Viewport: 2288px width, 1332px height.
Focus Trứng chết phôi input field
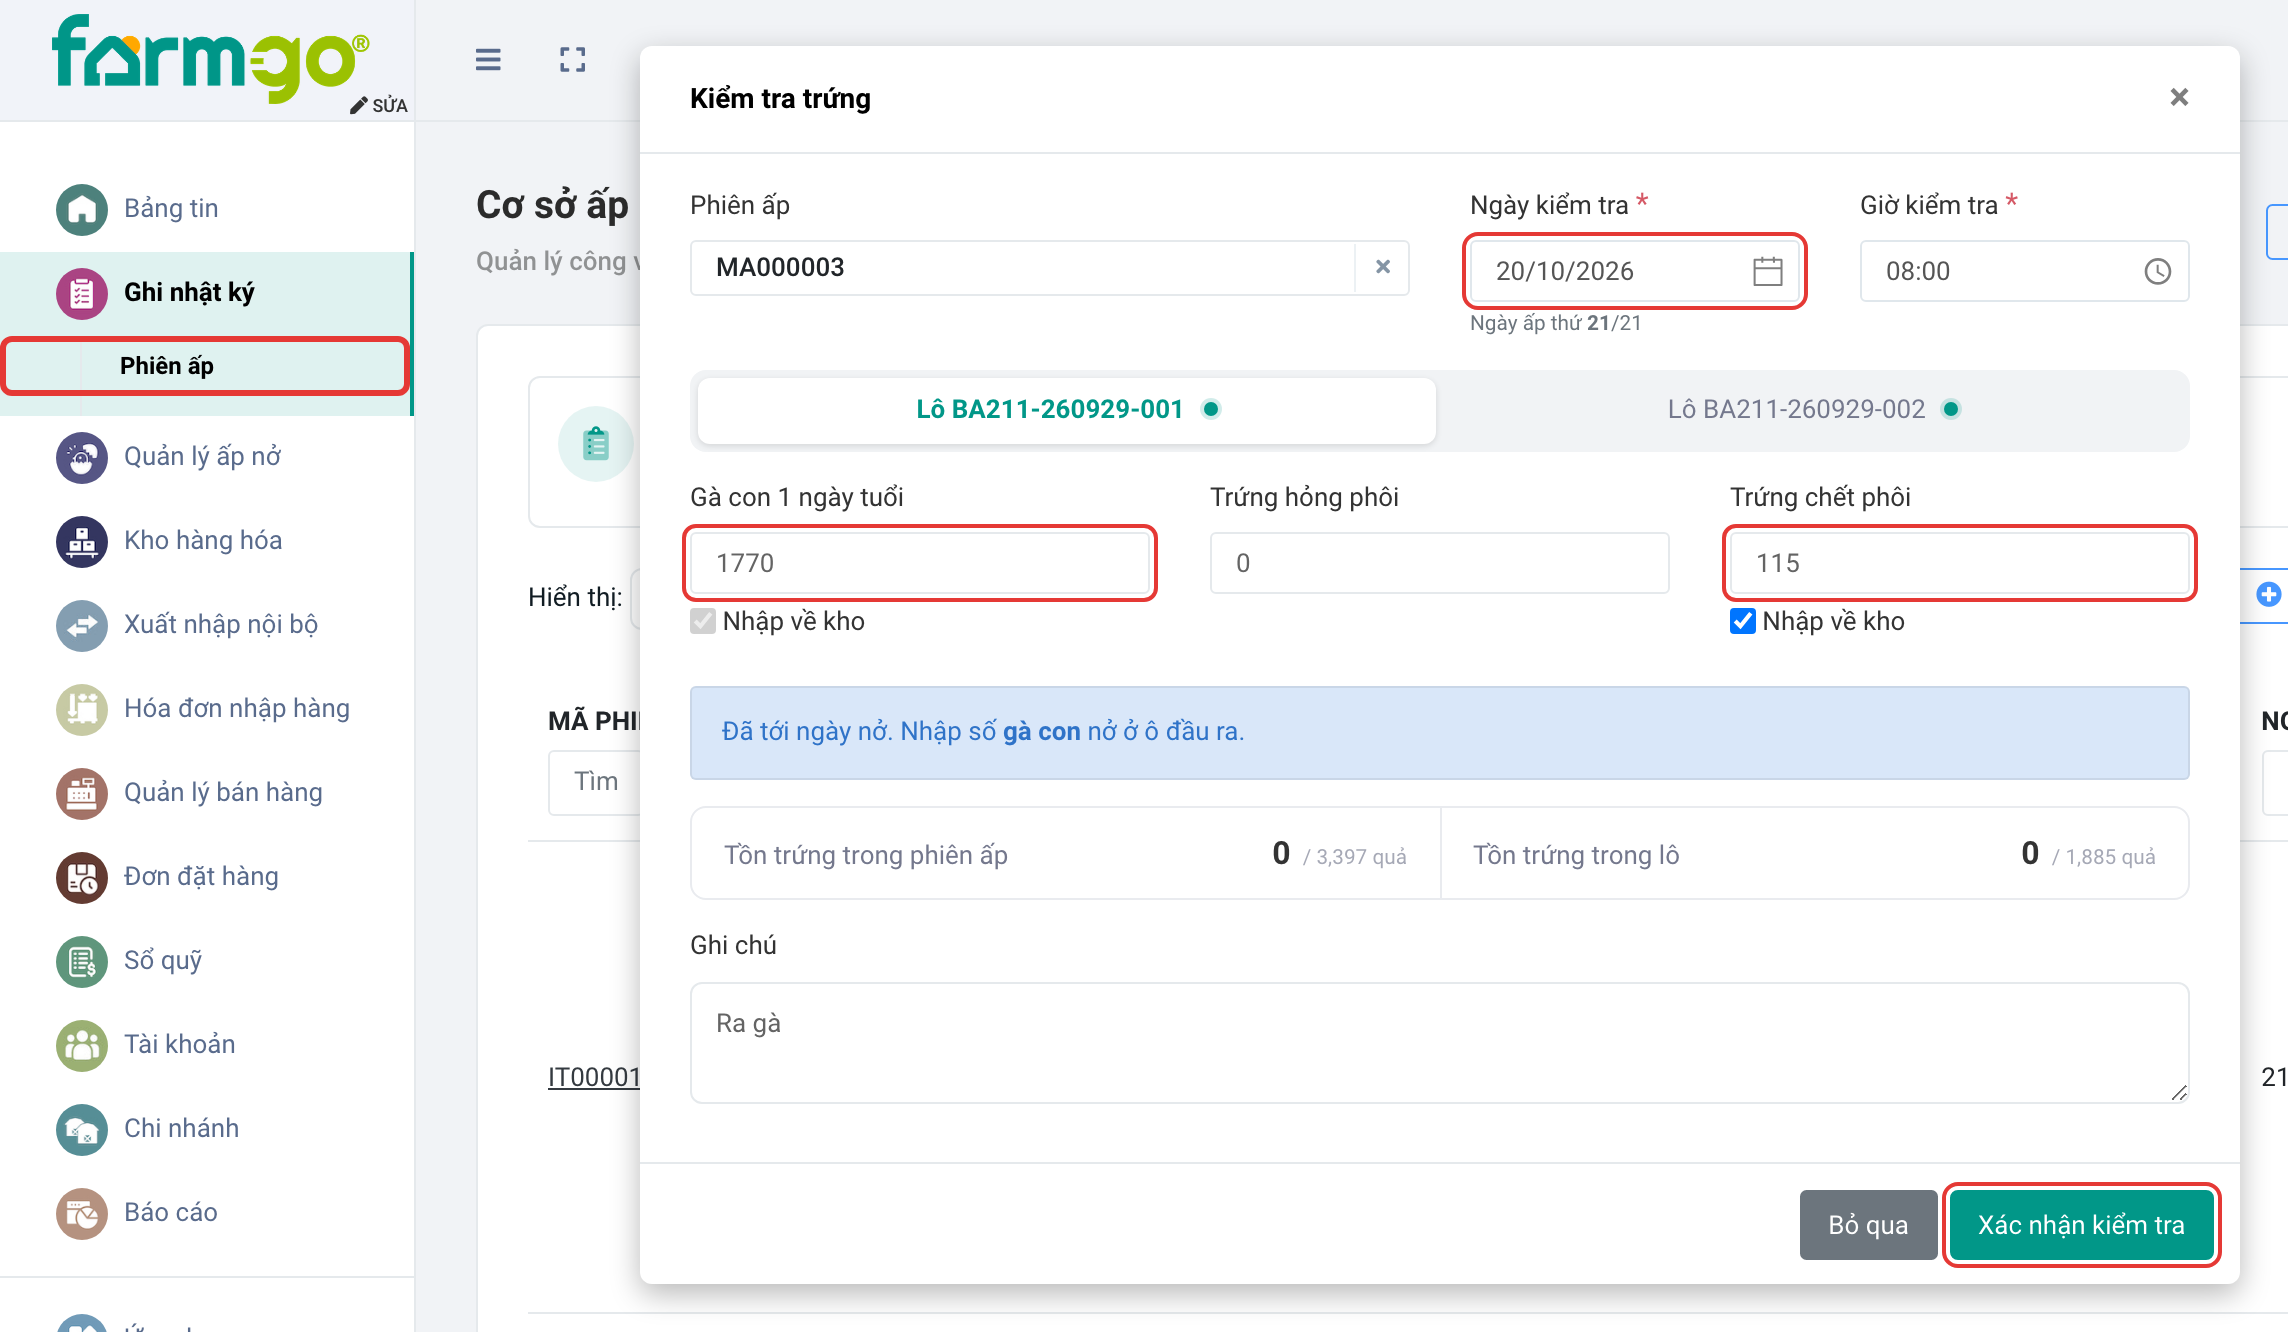(1959, 563)
